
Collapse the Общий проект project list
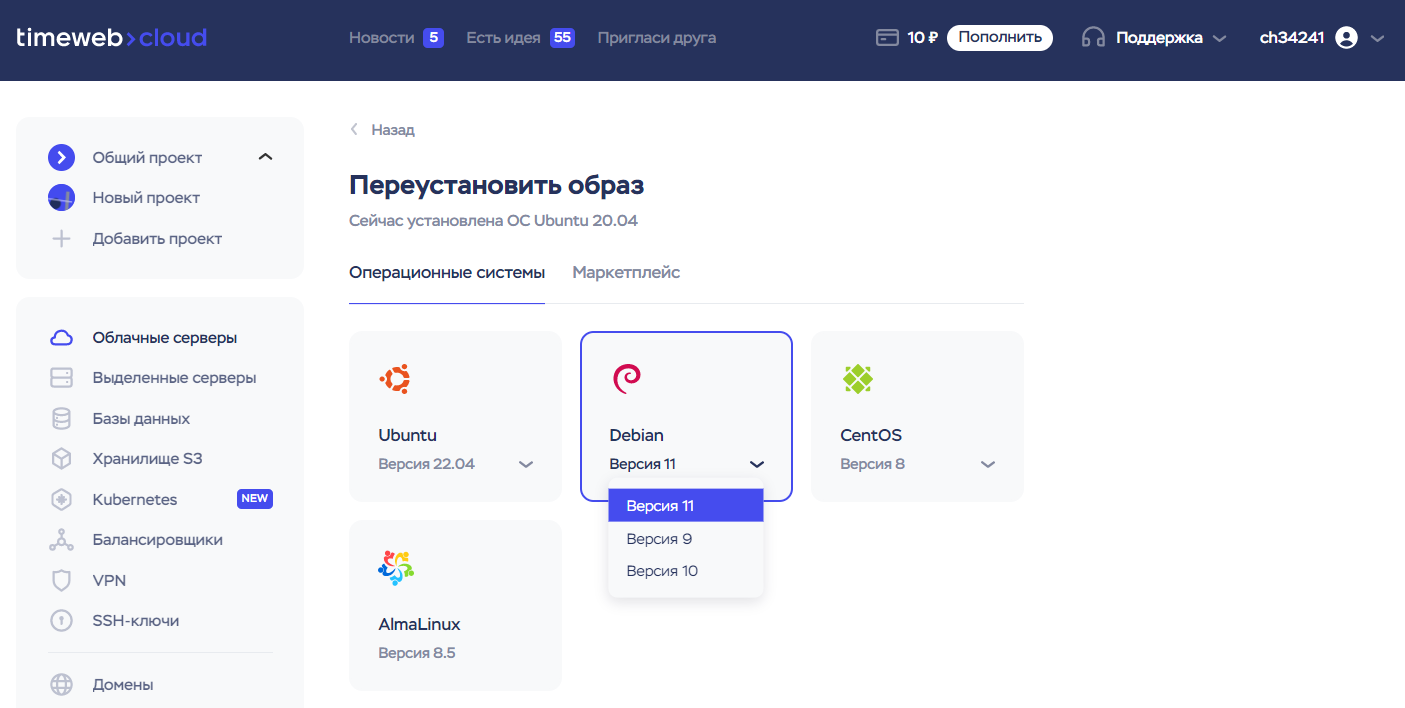(265, 157)
